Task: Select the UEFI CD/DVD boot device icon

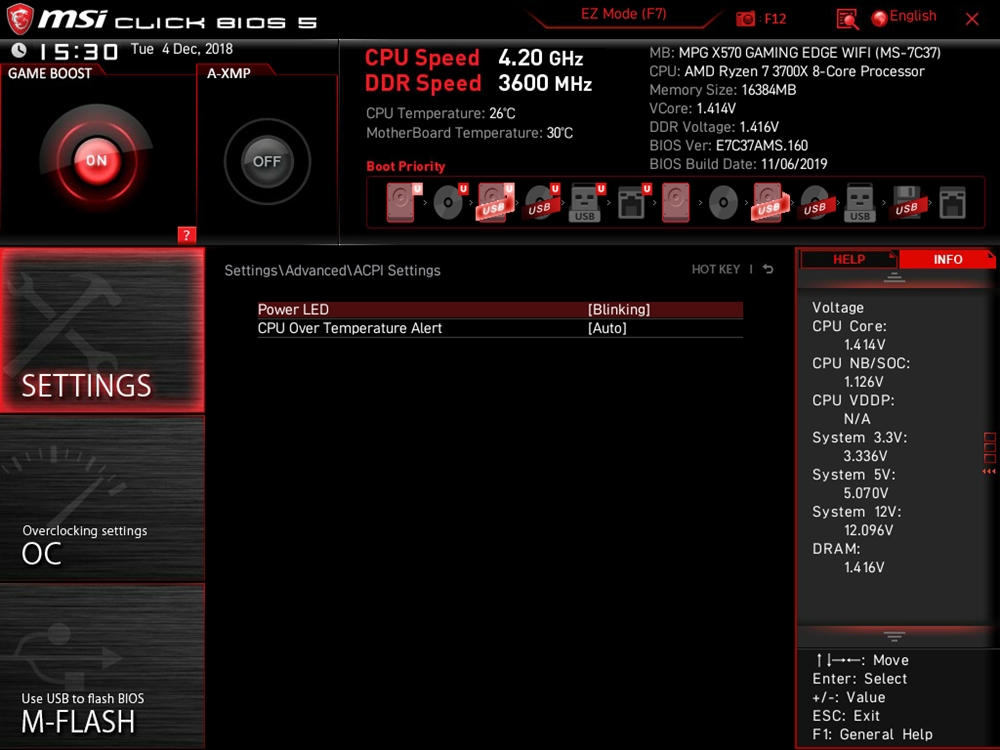Action: tap(450, 202)
